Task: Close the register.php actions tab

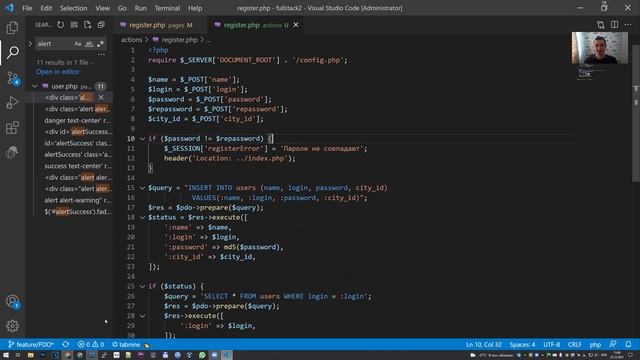Action: pos(296,25)
